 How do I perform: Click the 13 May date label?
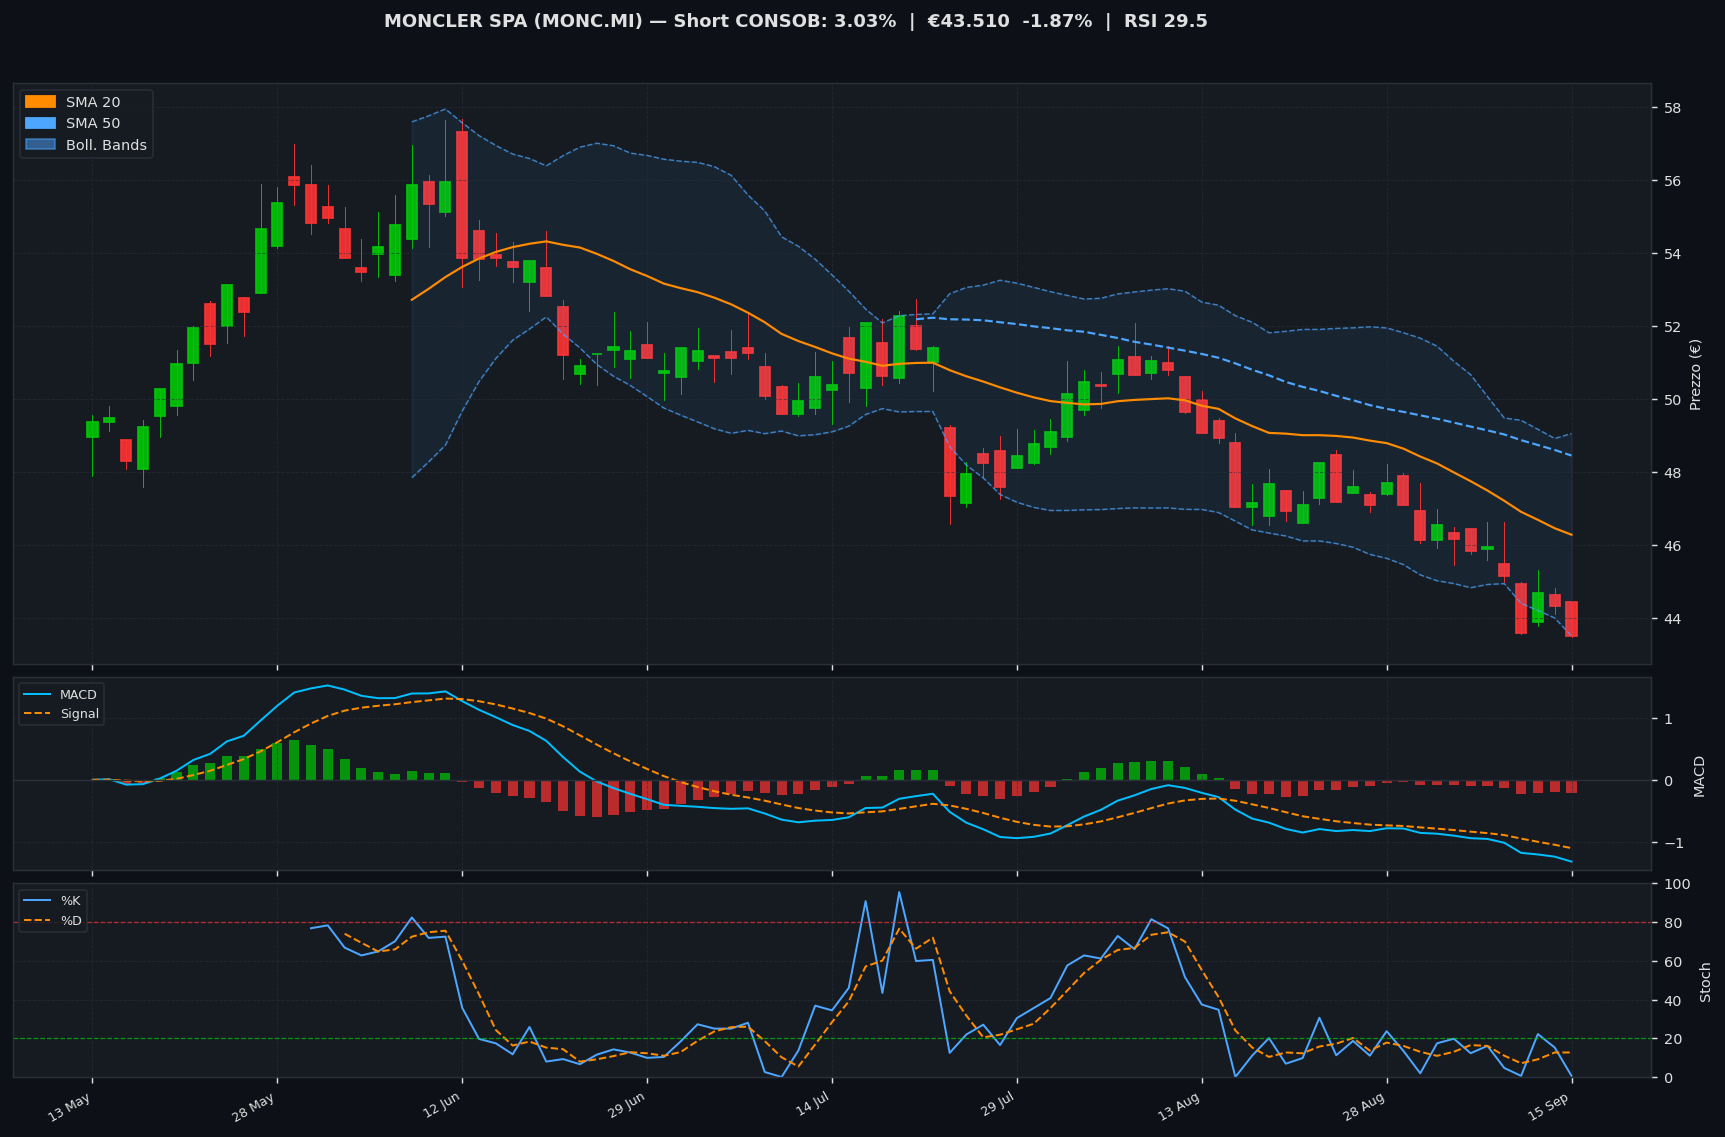point(70,1107)
